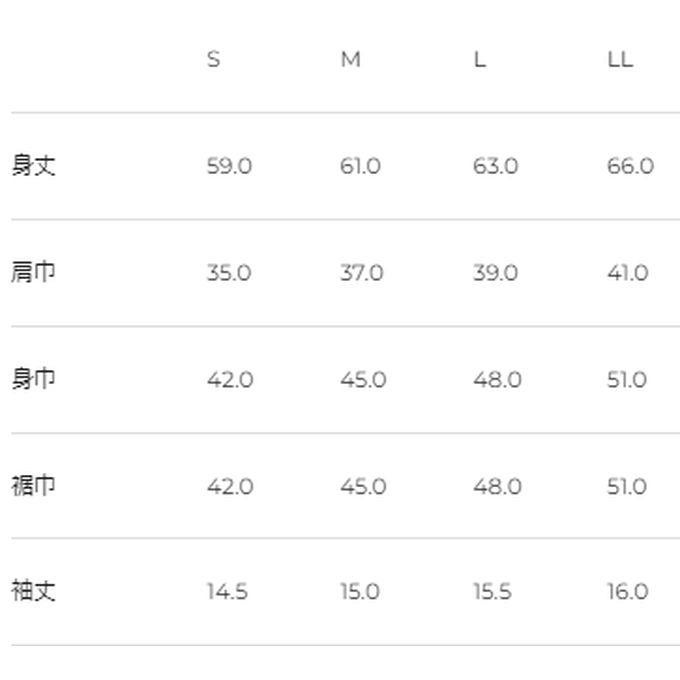Click the 37.0 value in 肩巾 row
This screenshot has width=680, height=680.
(x=361, y=273)
